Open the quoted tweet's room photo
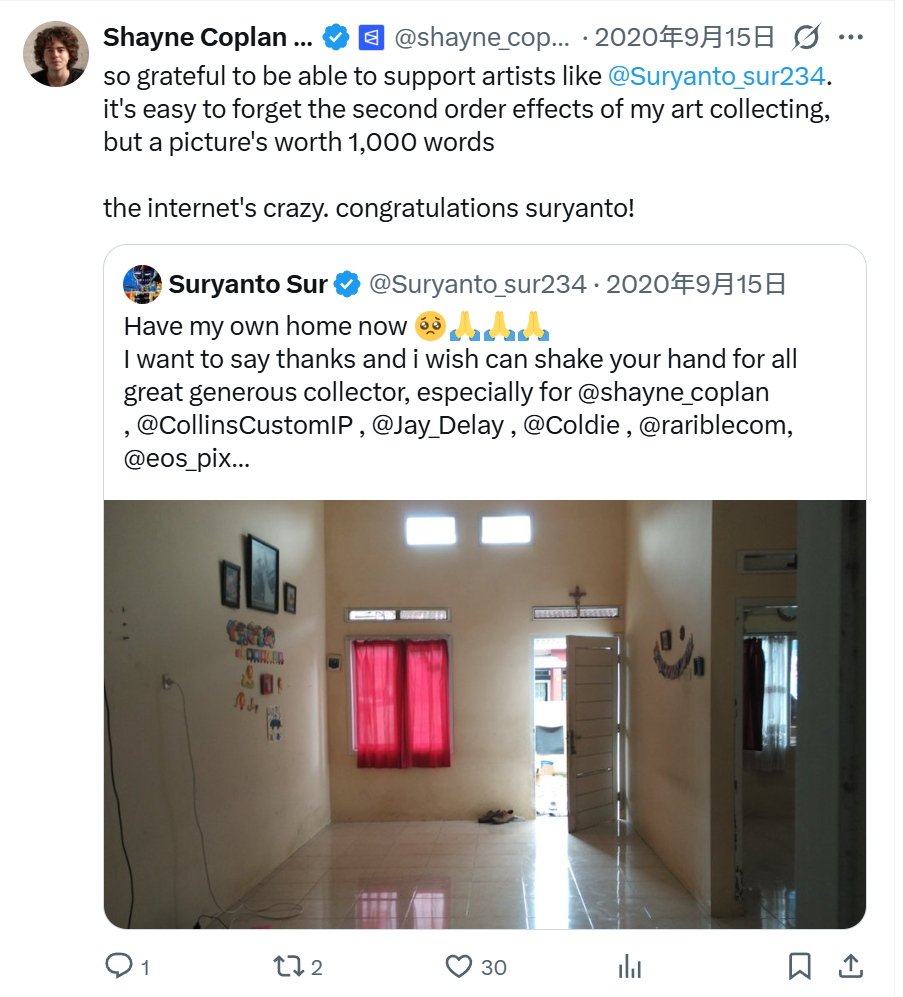 click(x=485, y=713)
